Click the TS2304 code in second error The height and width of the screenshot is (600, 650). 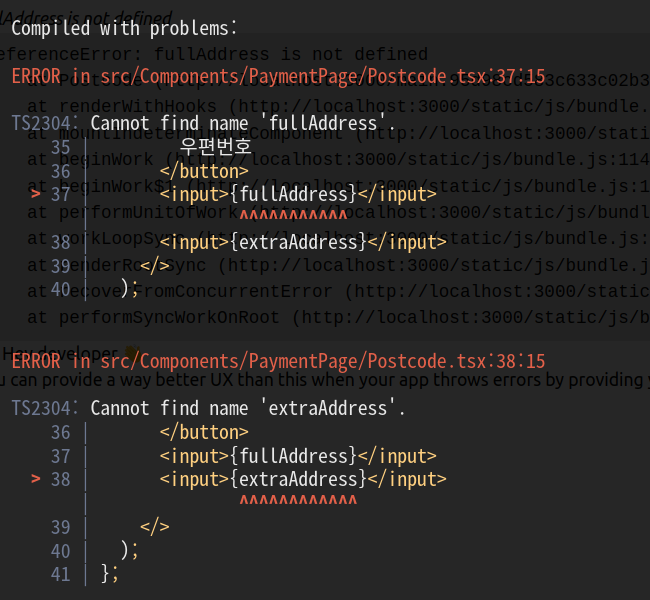pos(44,408)
